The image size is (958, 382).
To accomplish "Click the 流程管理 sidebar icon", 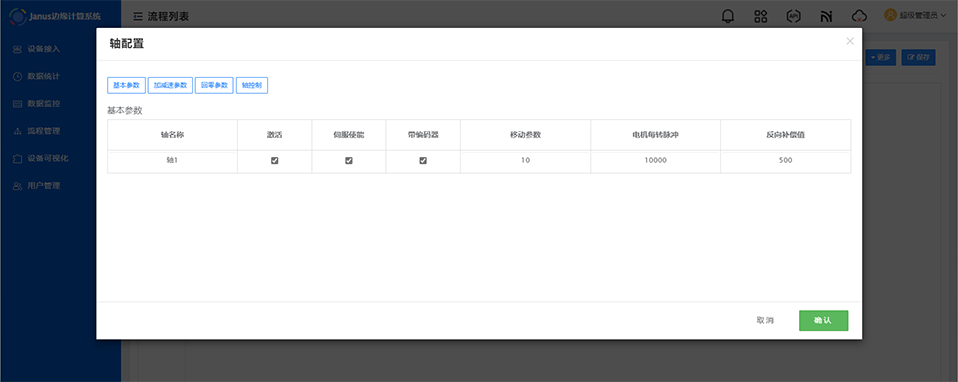I will [17, 131].
